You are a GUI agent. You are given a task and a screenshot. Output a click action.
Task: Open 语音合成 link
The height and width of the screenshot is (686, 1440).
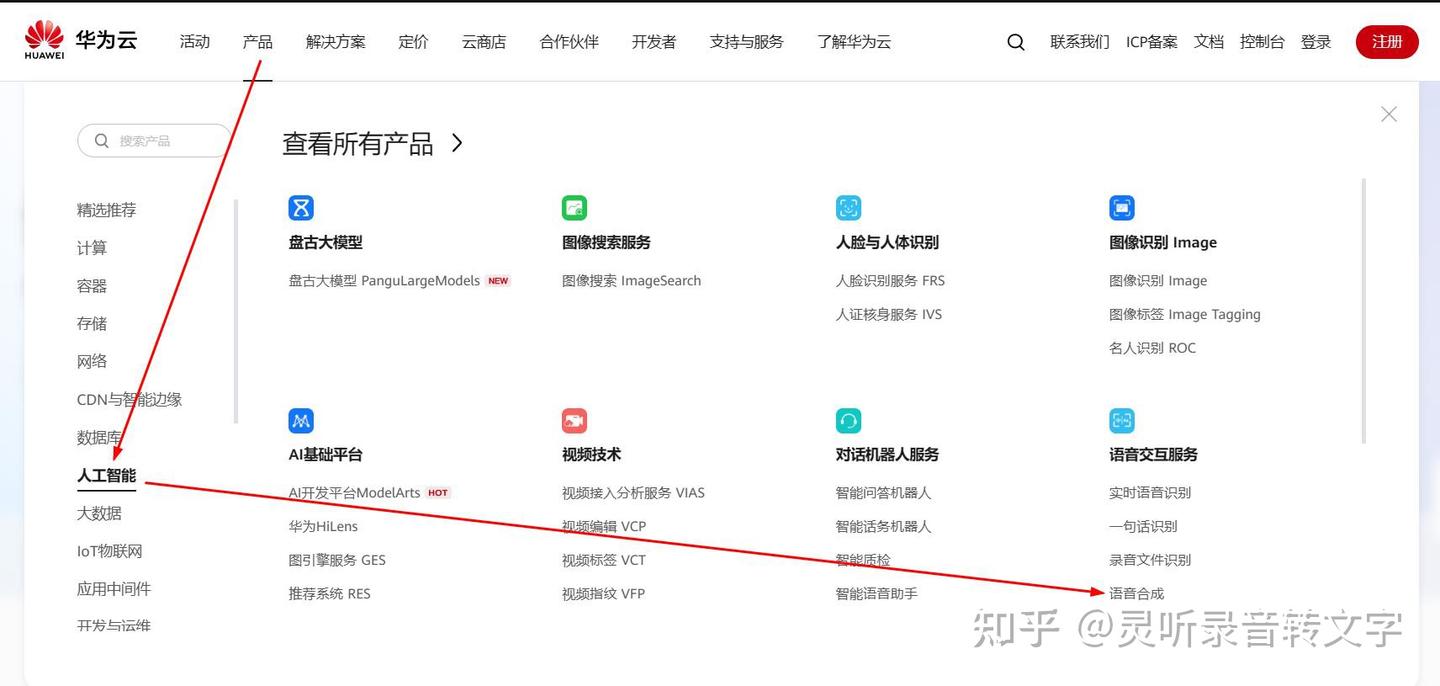(x=1137, y=595)
